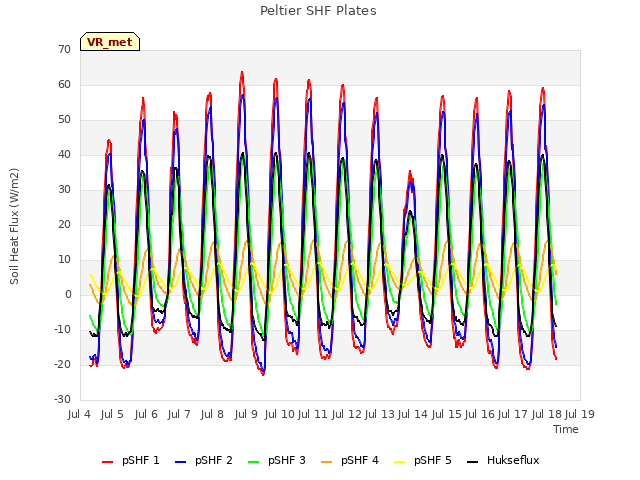This screenshot has width=640, height=480.
Task: Select the pSHF 2 legend label
Action: tap(214, 460)
